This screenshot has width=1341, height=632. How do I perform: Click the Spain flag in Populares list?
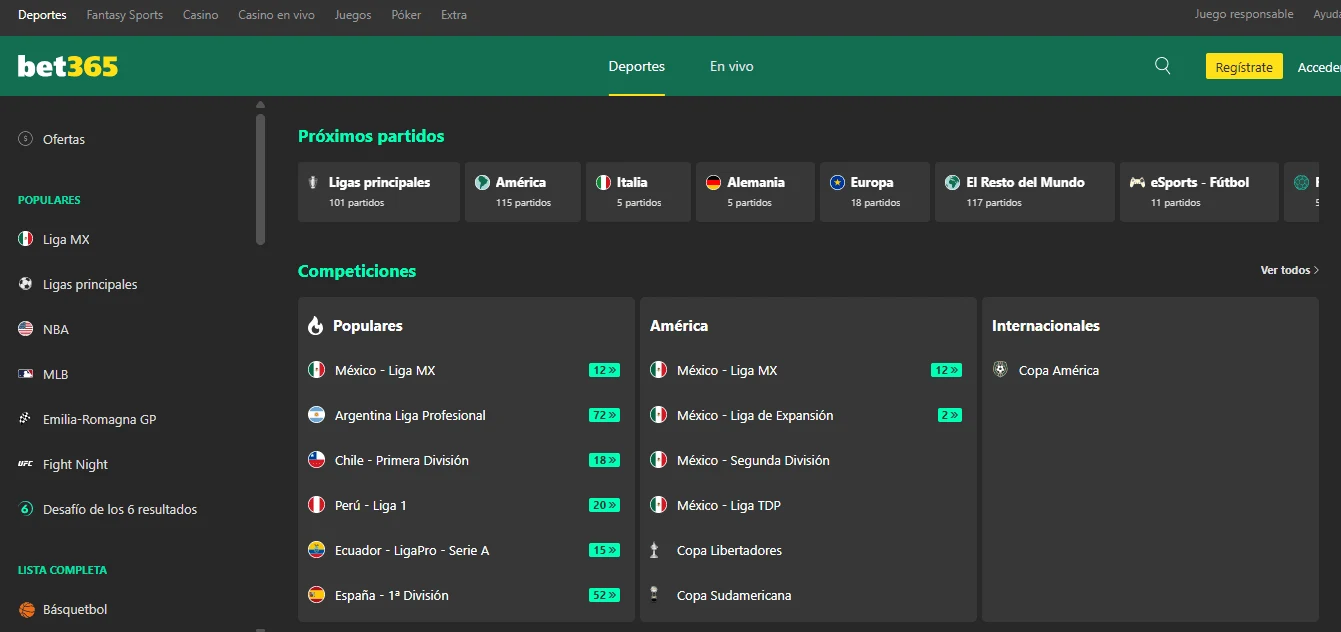click(317, 595)
